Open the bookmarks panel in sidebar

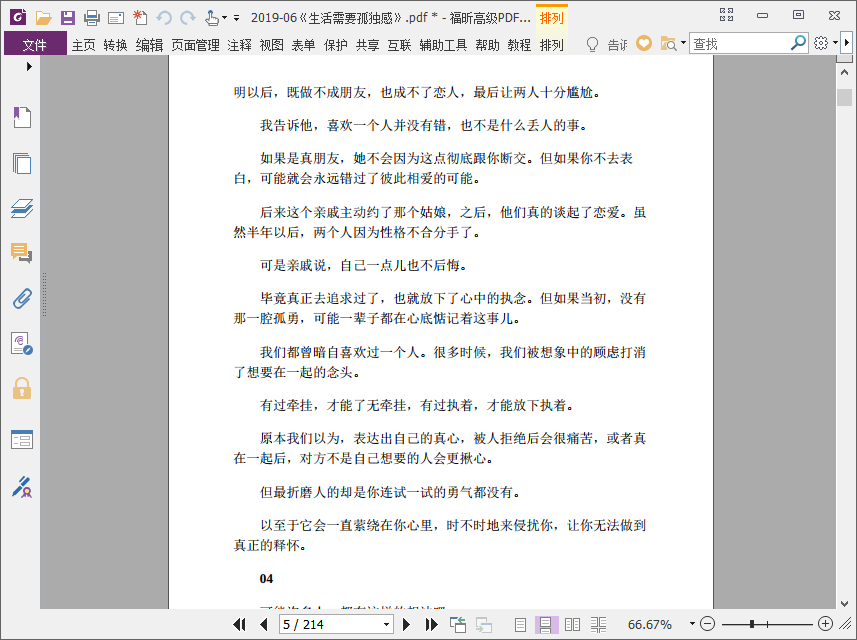click(x=22, y=117)
